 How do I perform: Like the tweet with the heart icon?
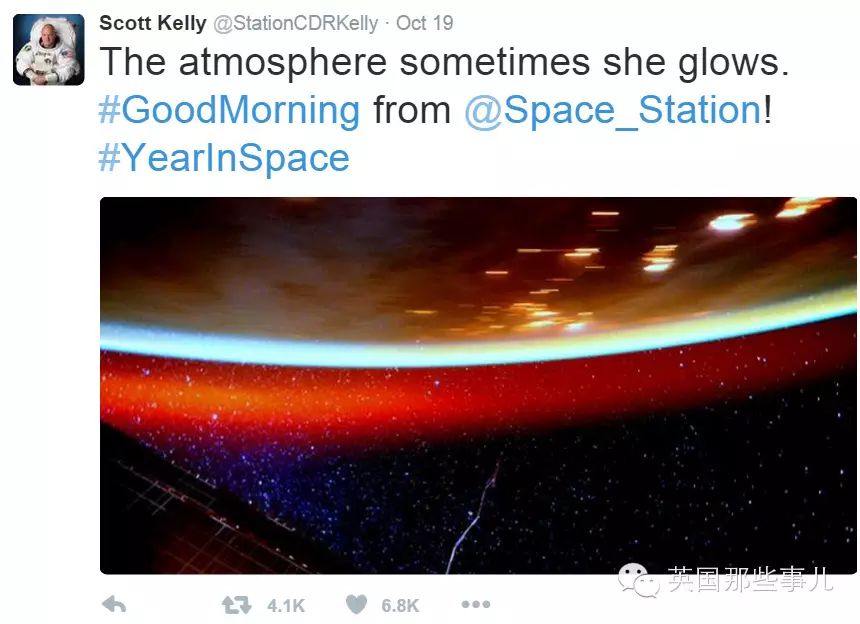tap(357, 605)
